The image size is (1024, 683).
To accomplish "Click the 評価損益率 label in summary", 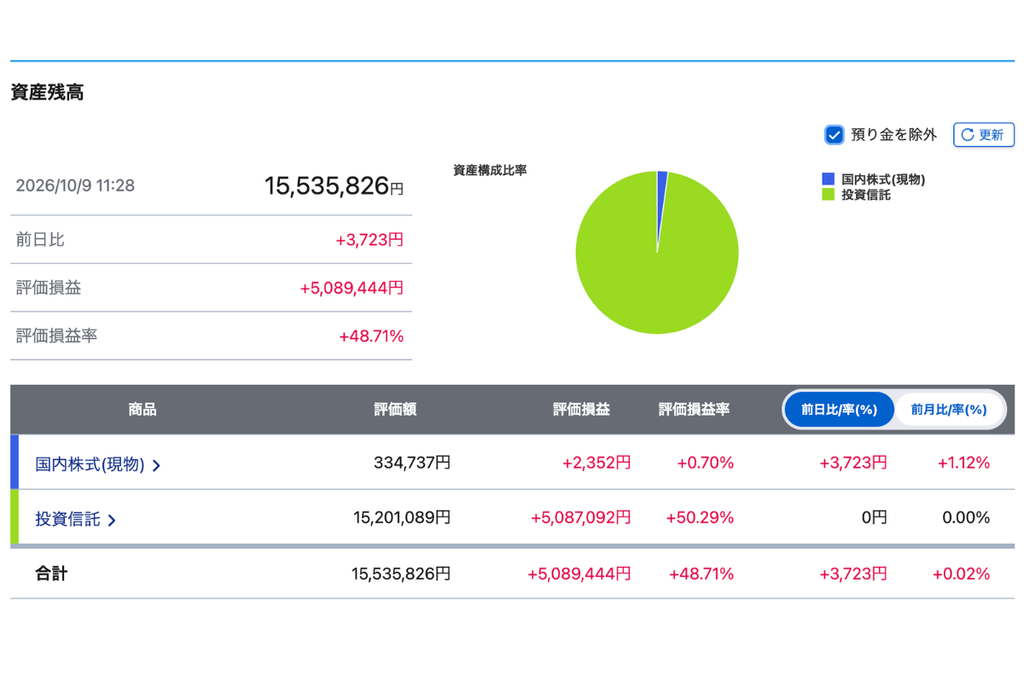I will click(56, 336).
